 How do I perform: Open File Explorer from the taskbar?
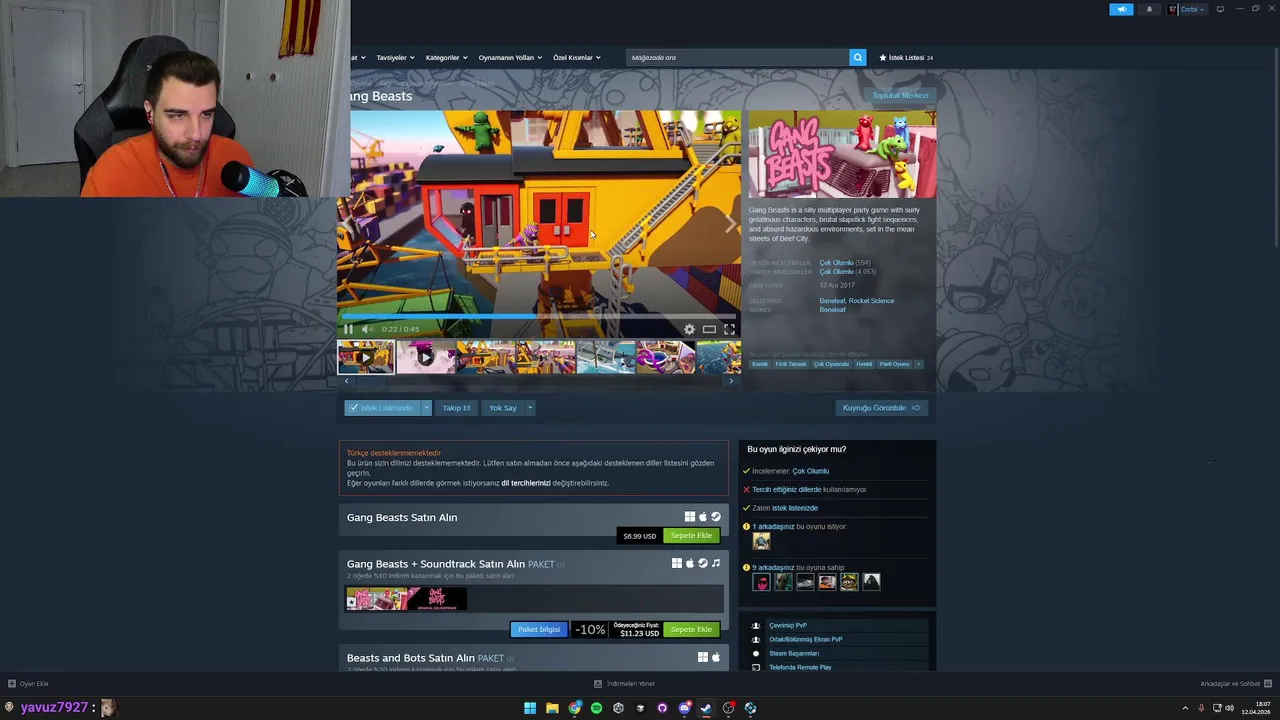pos(552,708)
